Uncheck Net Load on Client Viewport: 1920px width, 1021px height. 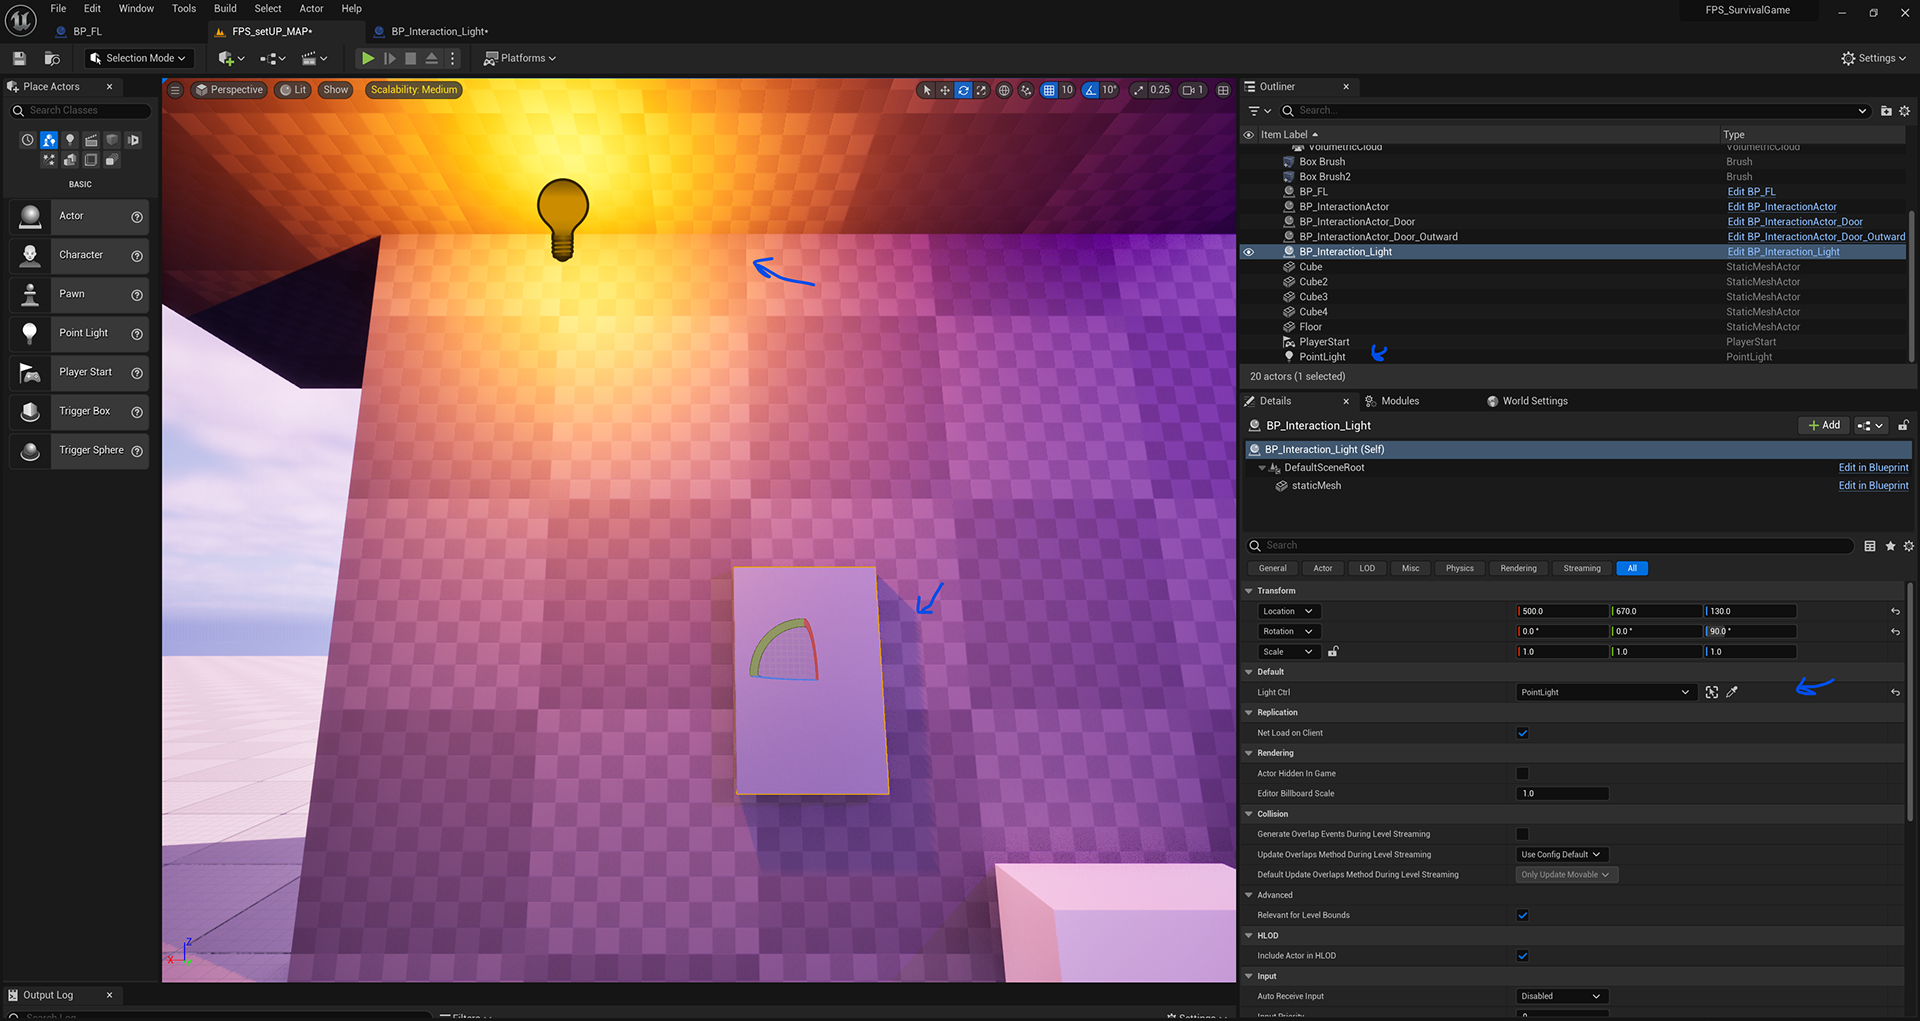(x=1522, y=733)
